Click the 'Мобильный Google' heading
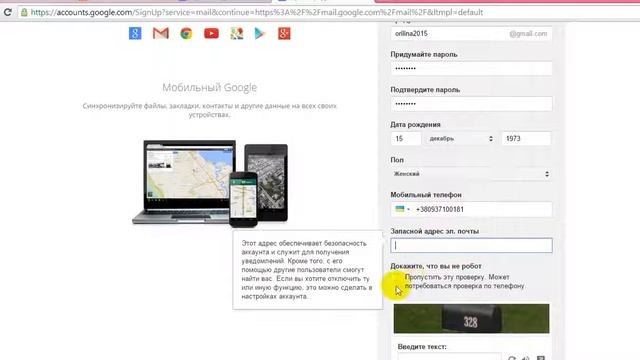 pyautogui.click(x=209, y=87)
